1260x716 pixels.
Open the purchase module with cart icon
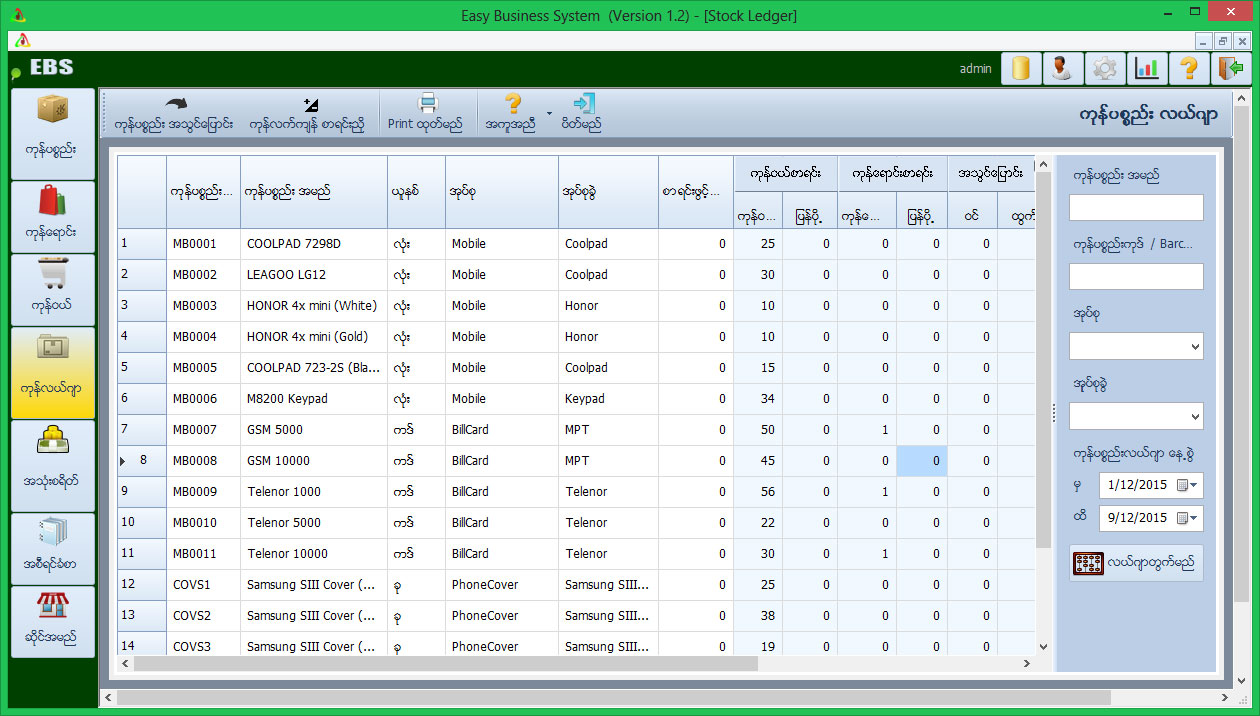click(x=53, y=290)
